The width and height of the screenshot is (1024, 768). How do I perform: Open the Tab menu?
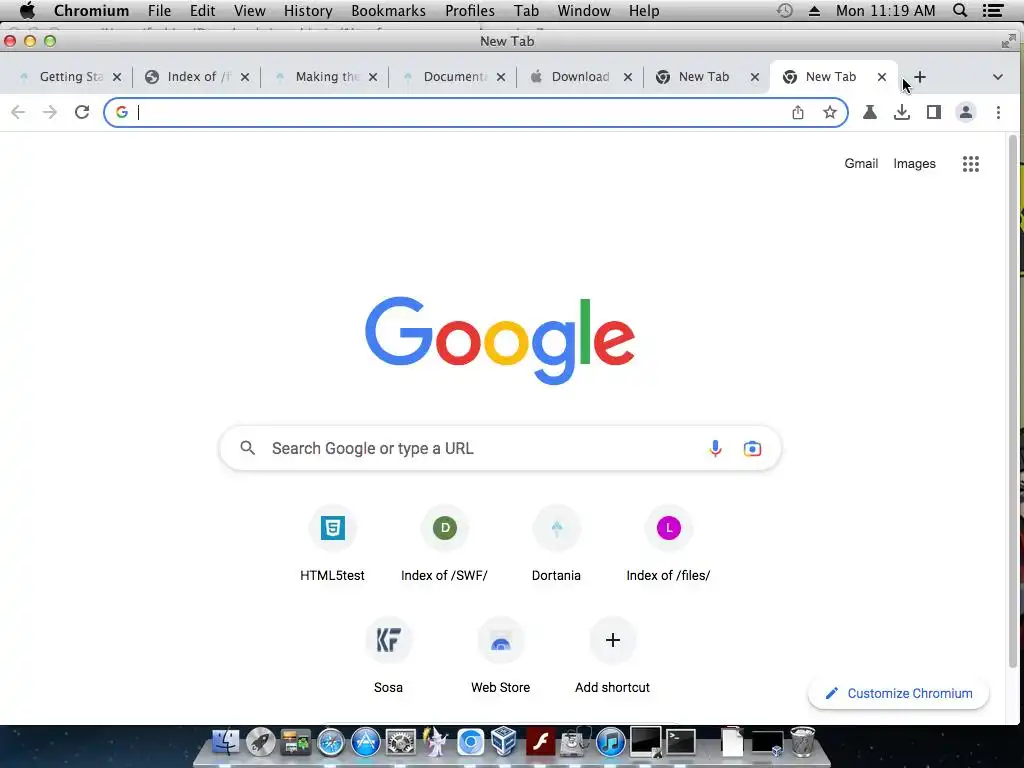[526, 11]
